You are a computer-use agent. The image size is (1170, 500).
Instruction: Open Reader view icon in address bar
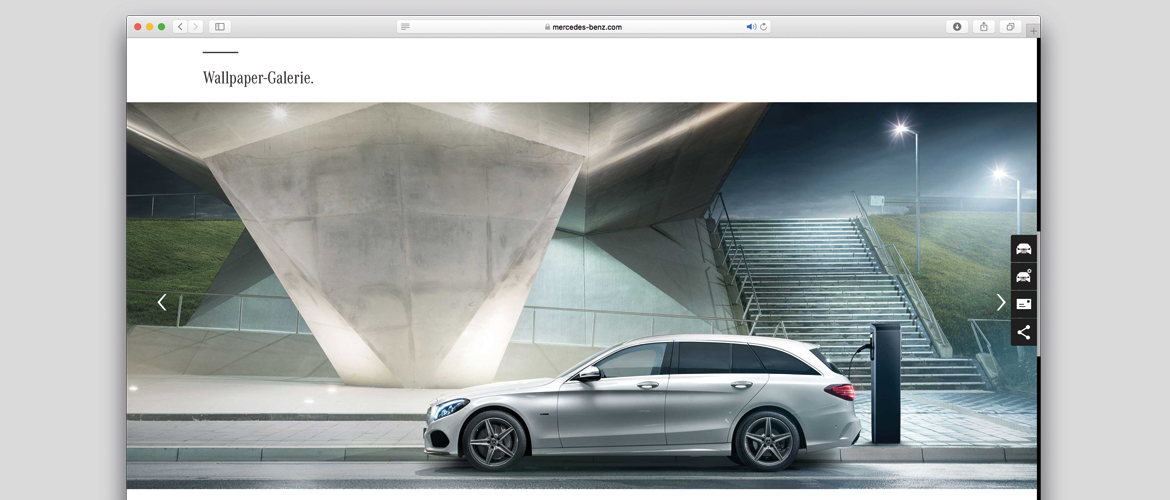[x=405, y=27]
